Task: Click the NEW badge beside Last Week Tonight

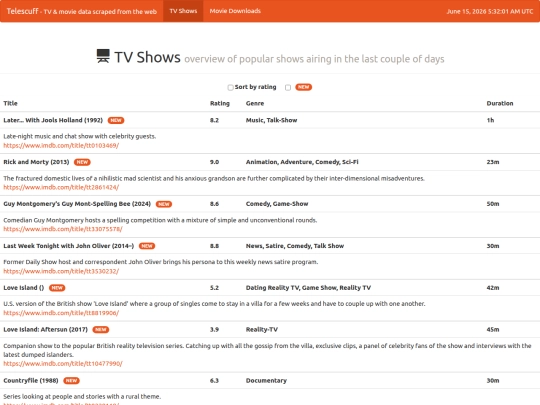Action: tap(147, 246)
